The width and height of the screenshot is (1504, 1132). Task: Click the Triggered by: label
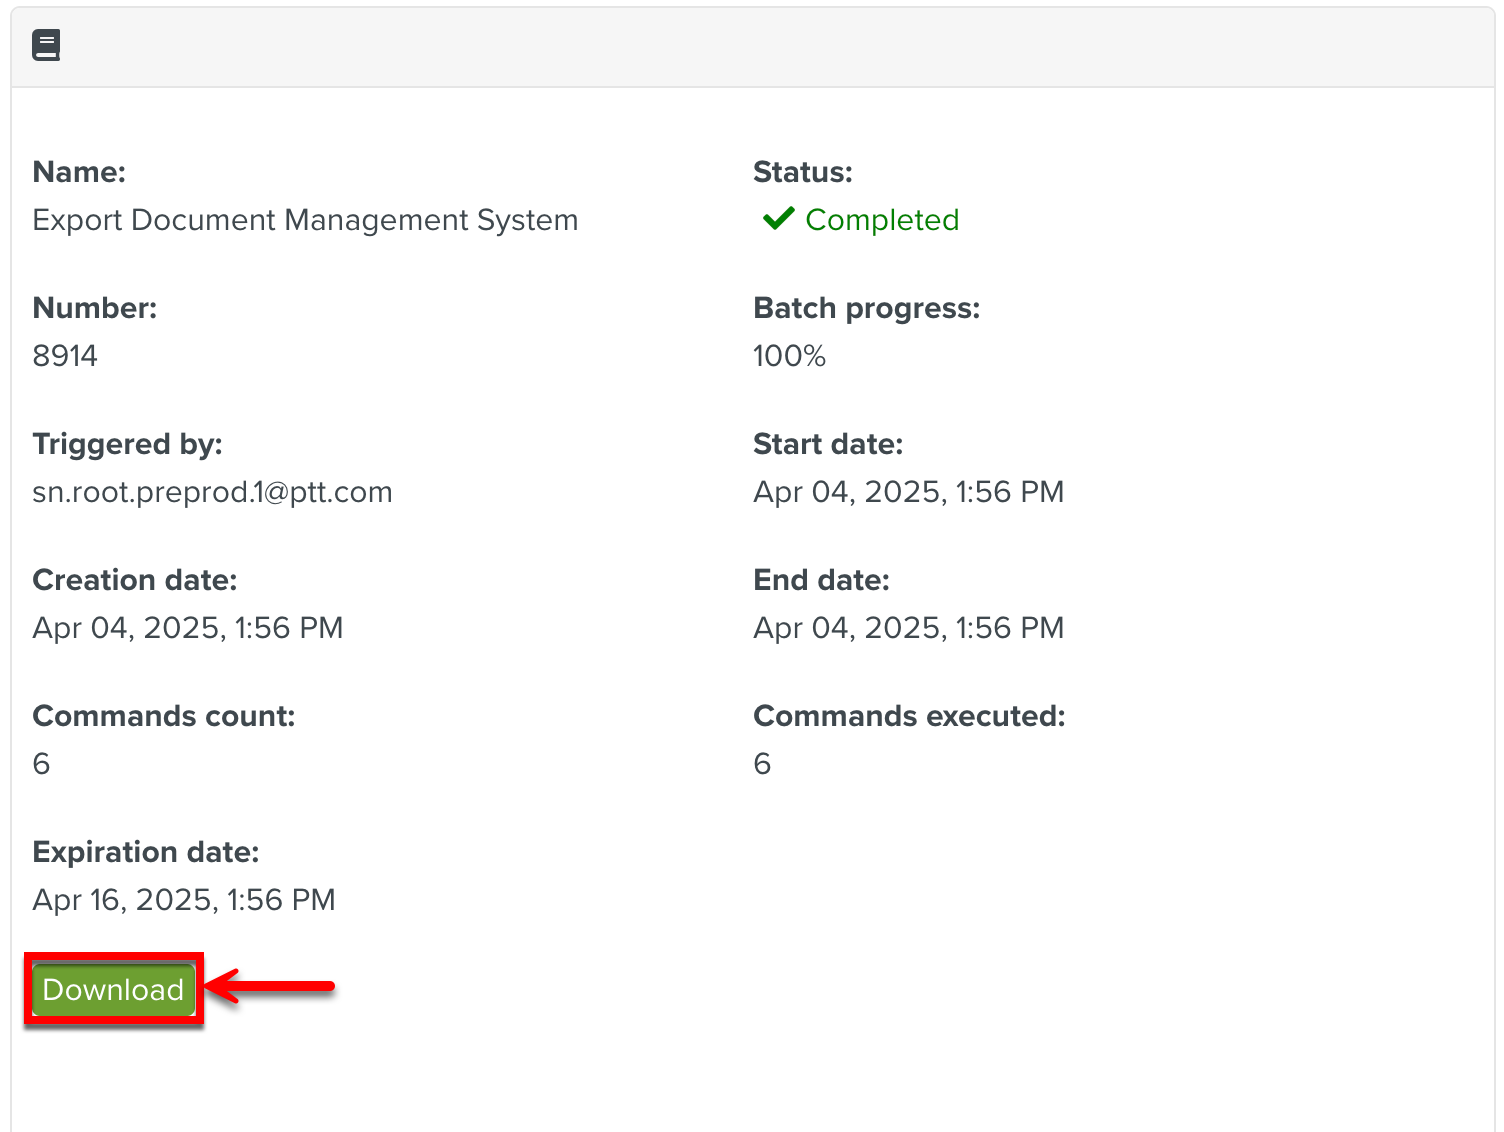click(127, 444)
